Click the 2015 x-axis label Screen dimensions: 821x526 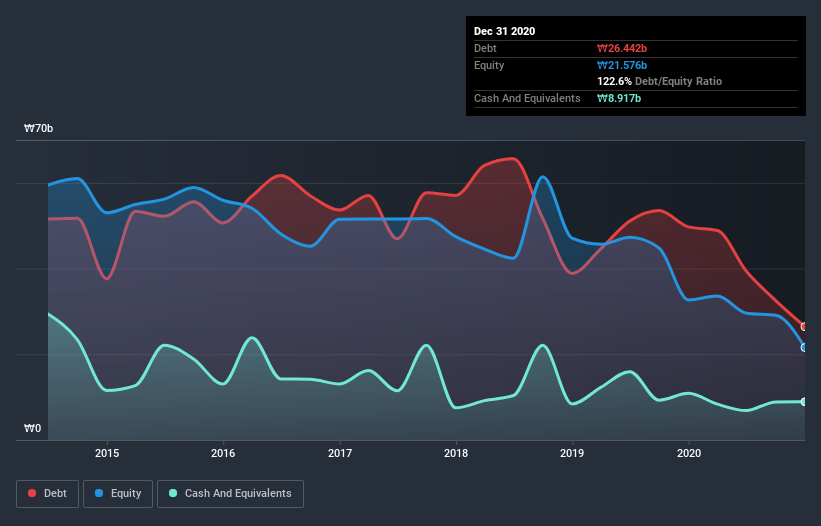[107, 453]
